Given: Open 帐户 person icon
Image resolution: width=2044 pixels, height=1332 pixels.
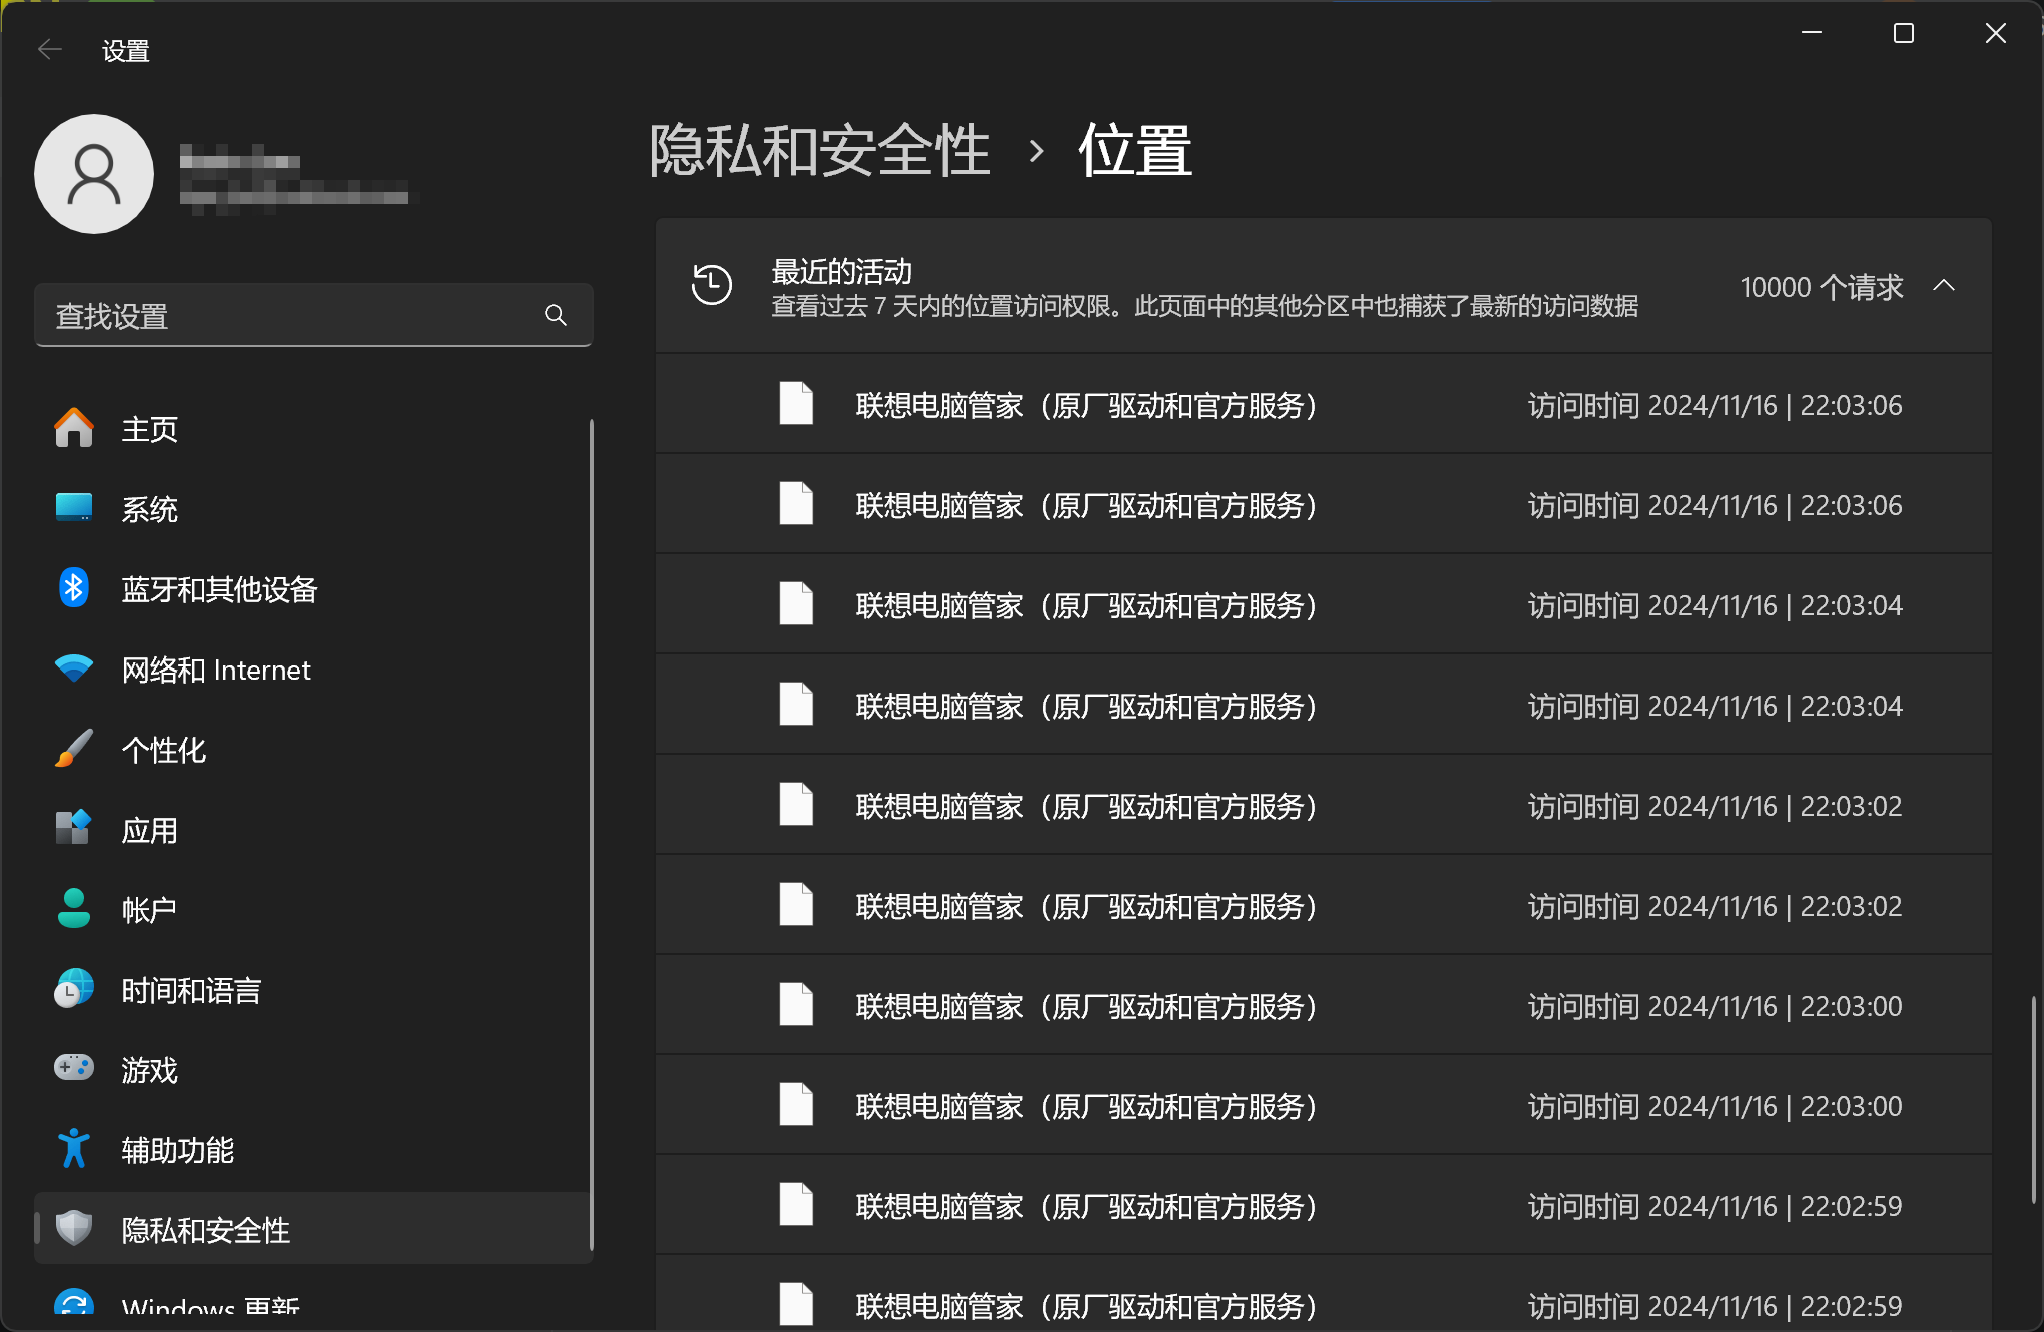Looking at the screenshot, I should pos(74,909).
